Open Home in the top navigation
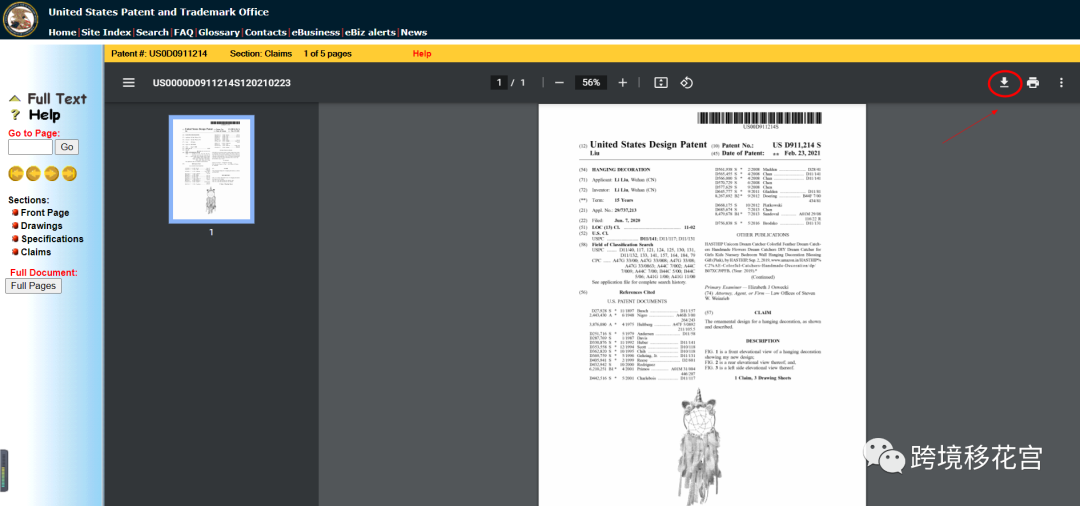Screen dimensions: 1080x506 [63, 32]
